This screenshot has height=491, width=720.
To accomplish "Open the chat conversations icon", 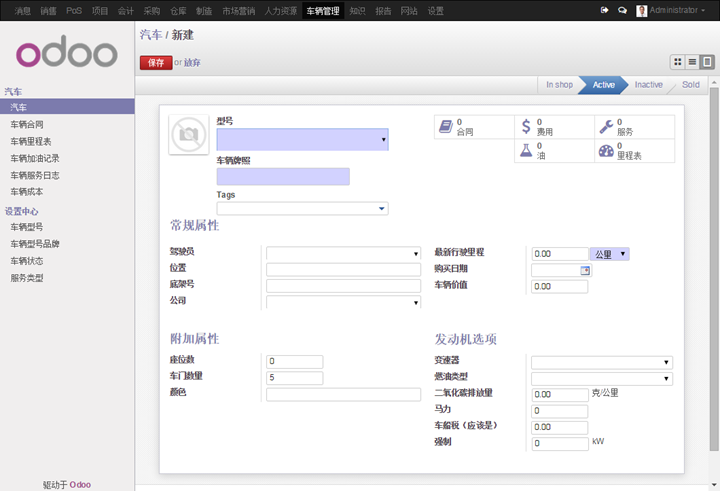I will point(622,10).
